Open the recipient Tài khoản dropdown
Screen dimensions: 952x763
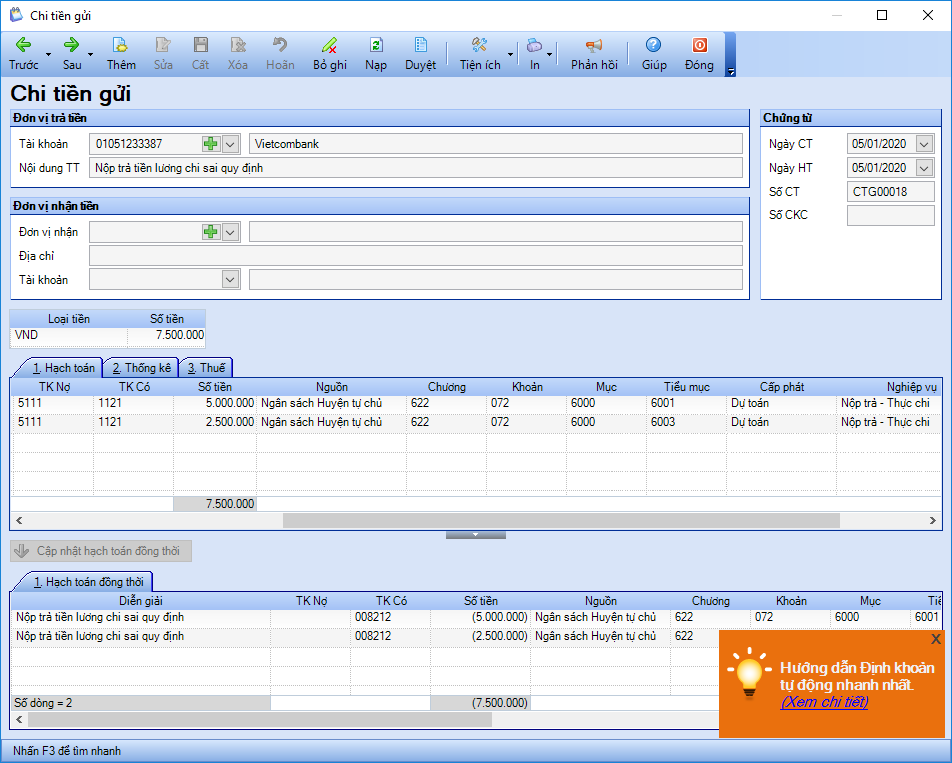click(x=230, y=280)
